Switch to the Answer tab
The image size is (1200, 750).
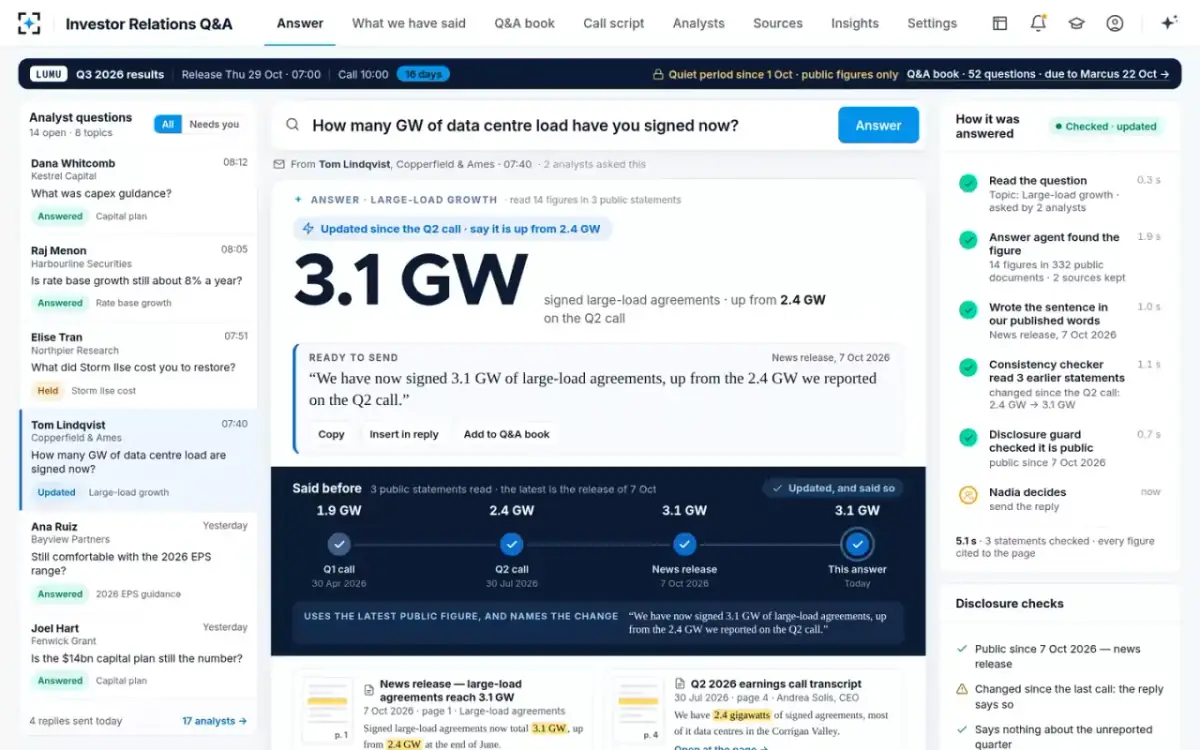tap(300, 23)
